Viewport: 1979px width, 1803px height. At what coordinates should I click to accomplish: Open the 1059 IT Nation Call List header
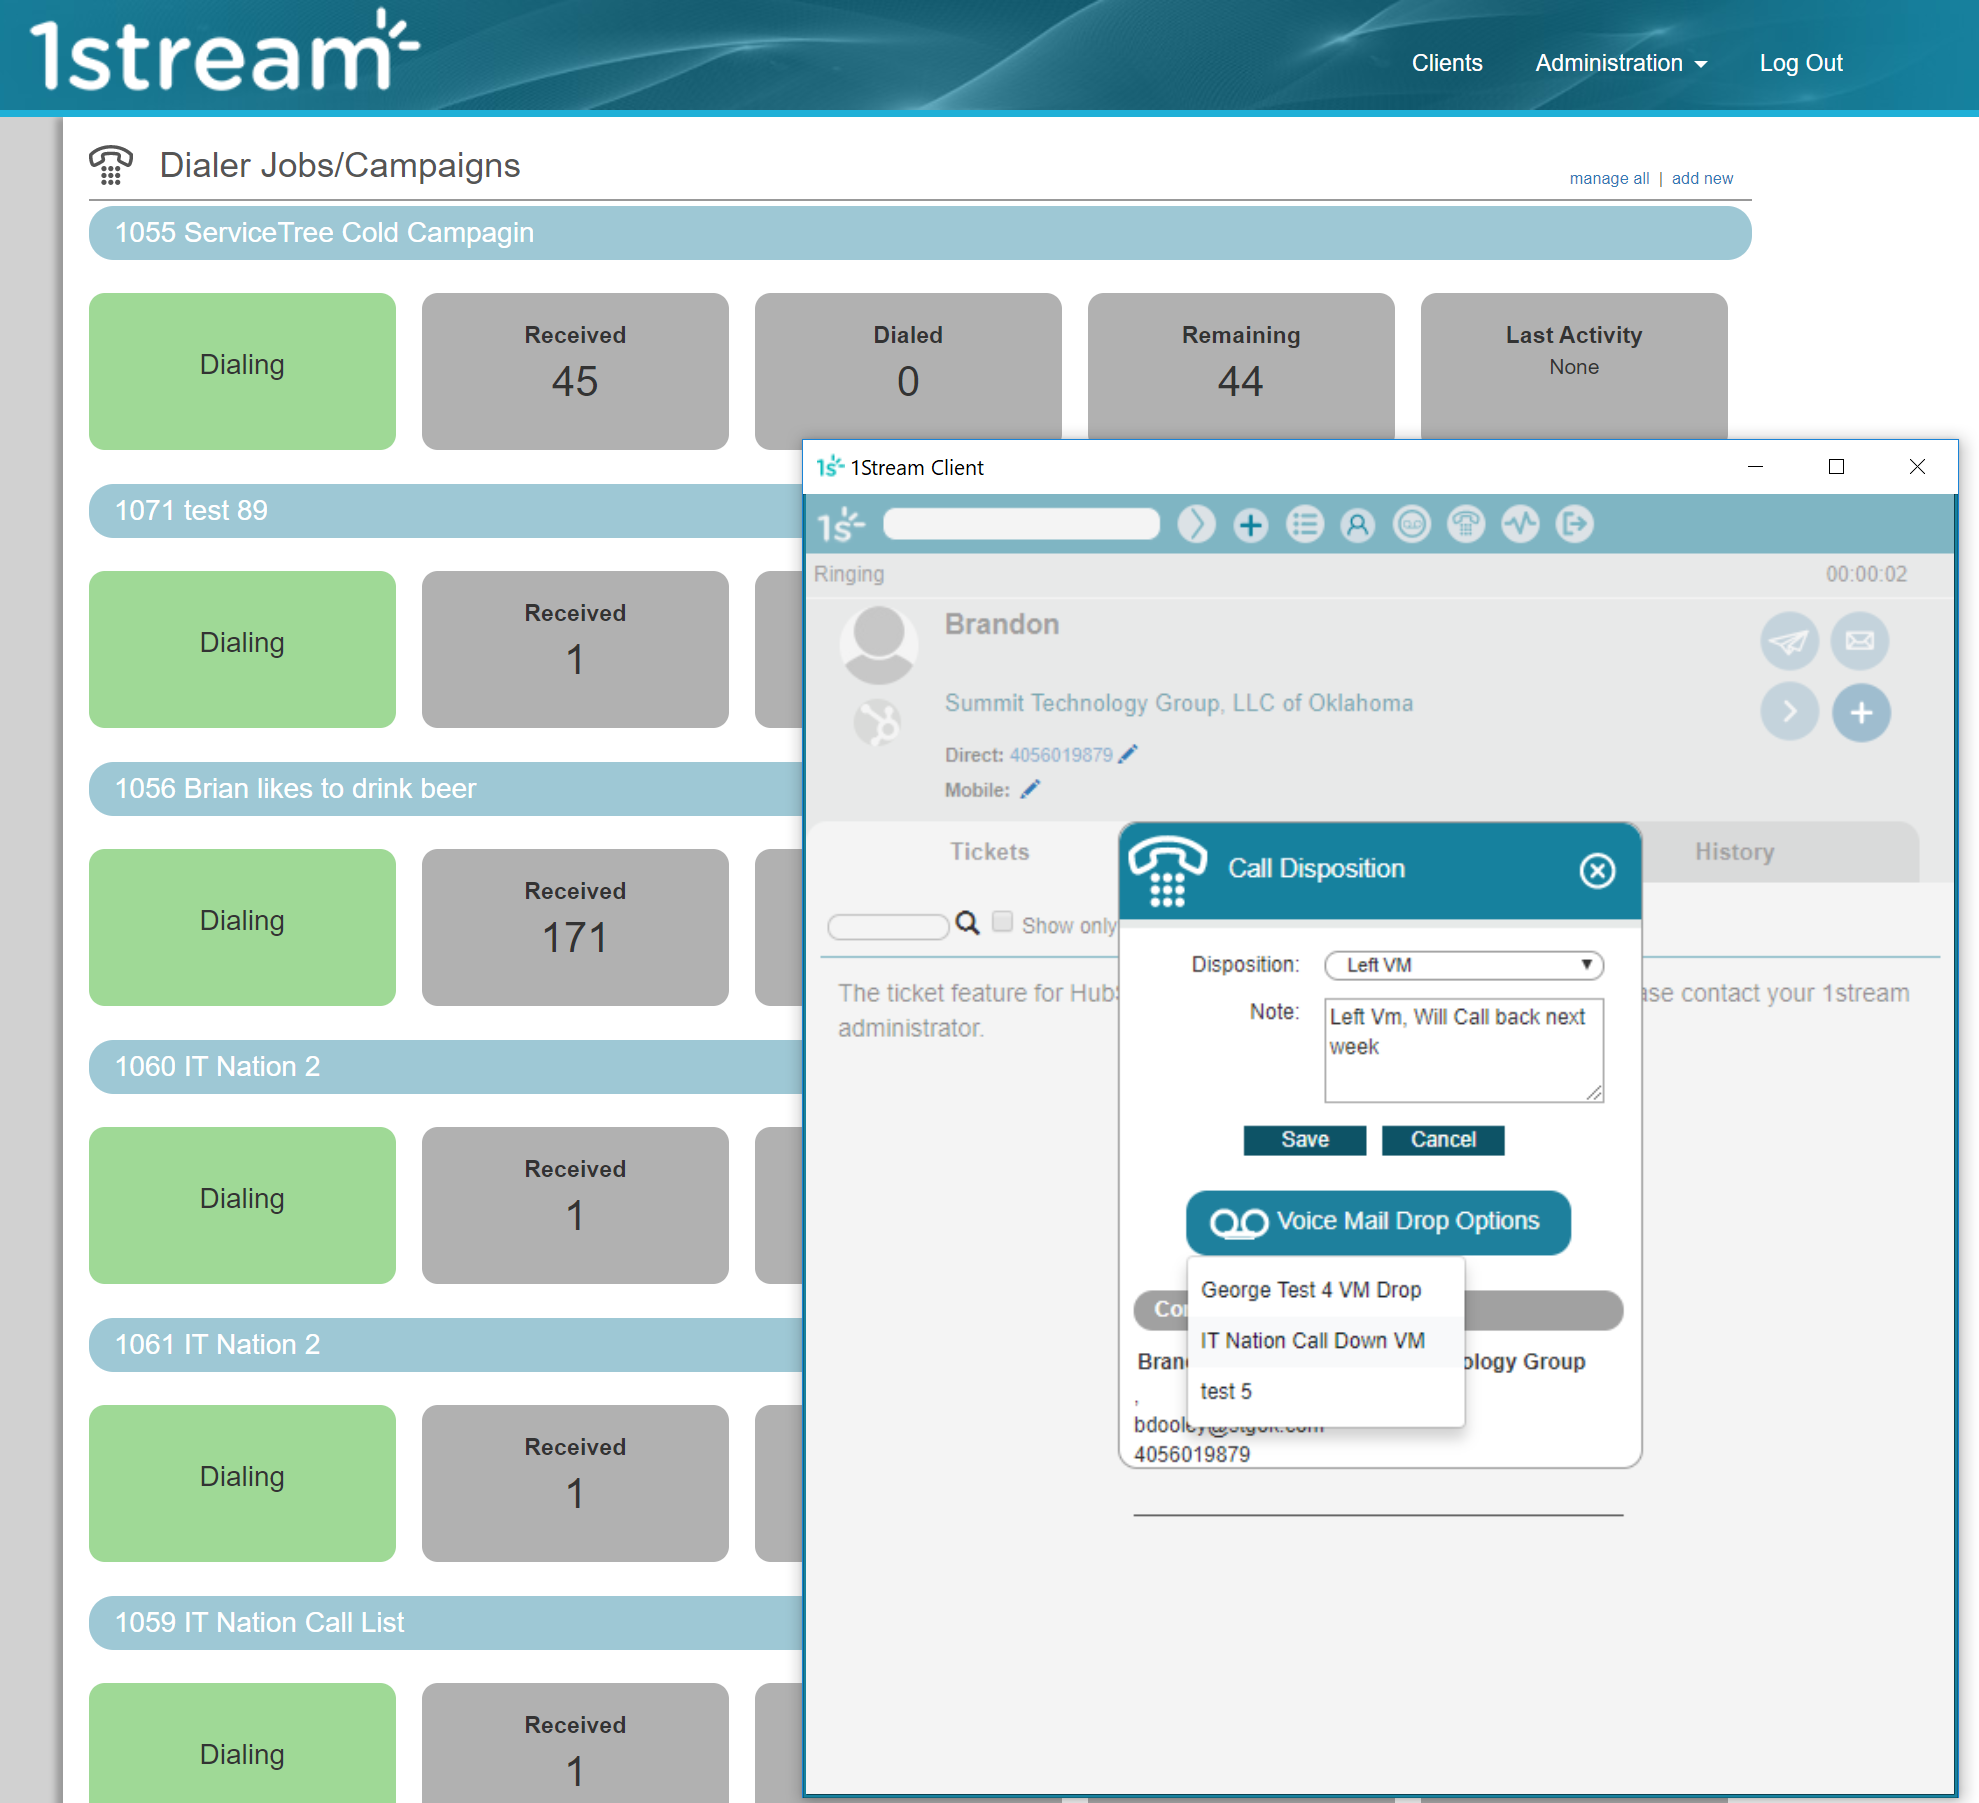(446, 1623)
